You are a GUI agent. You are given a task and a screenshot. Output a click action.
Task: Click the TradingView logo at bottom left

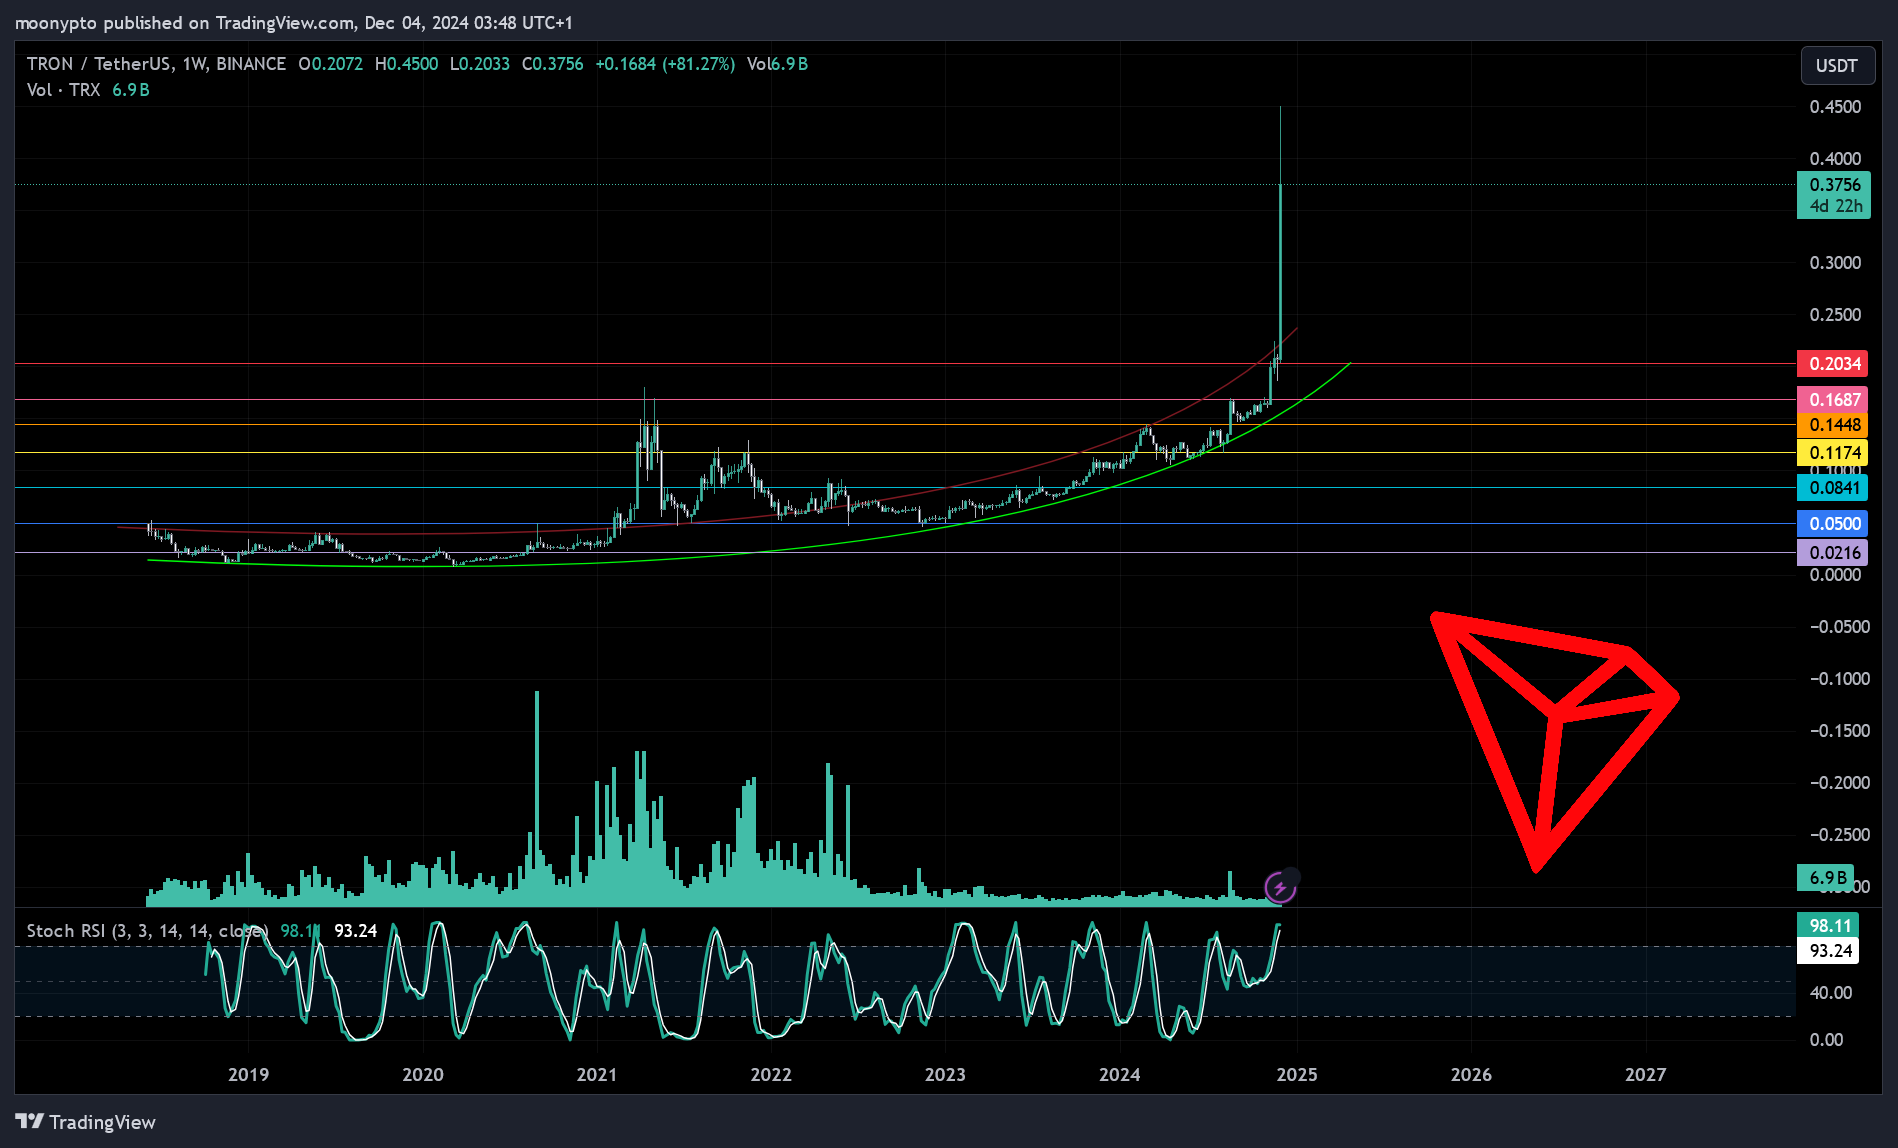86,1122
